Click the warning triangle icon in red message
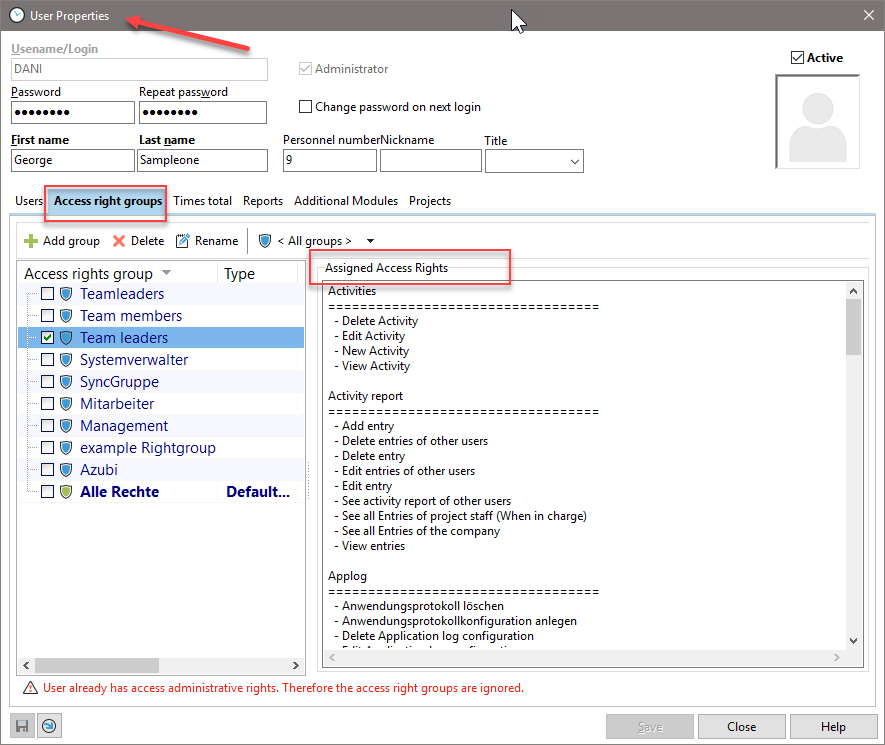 tap(30, 688)
